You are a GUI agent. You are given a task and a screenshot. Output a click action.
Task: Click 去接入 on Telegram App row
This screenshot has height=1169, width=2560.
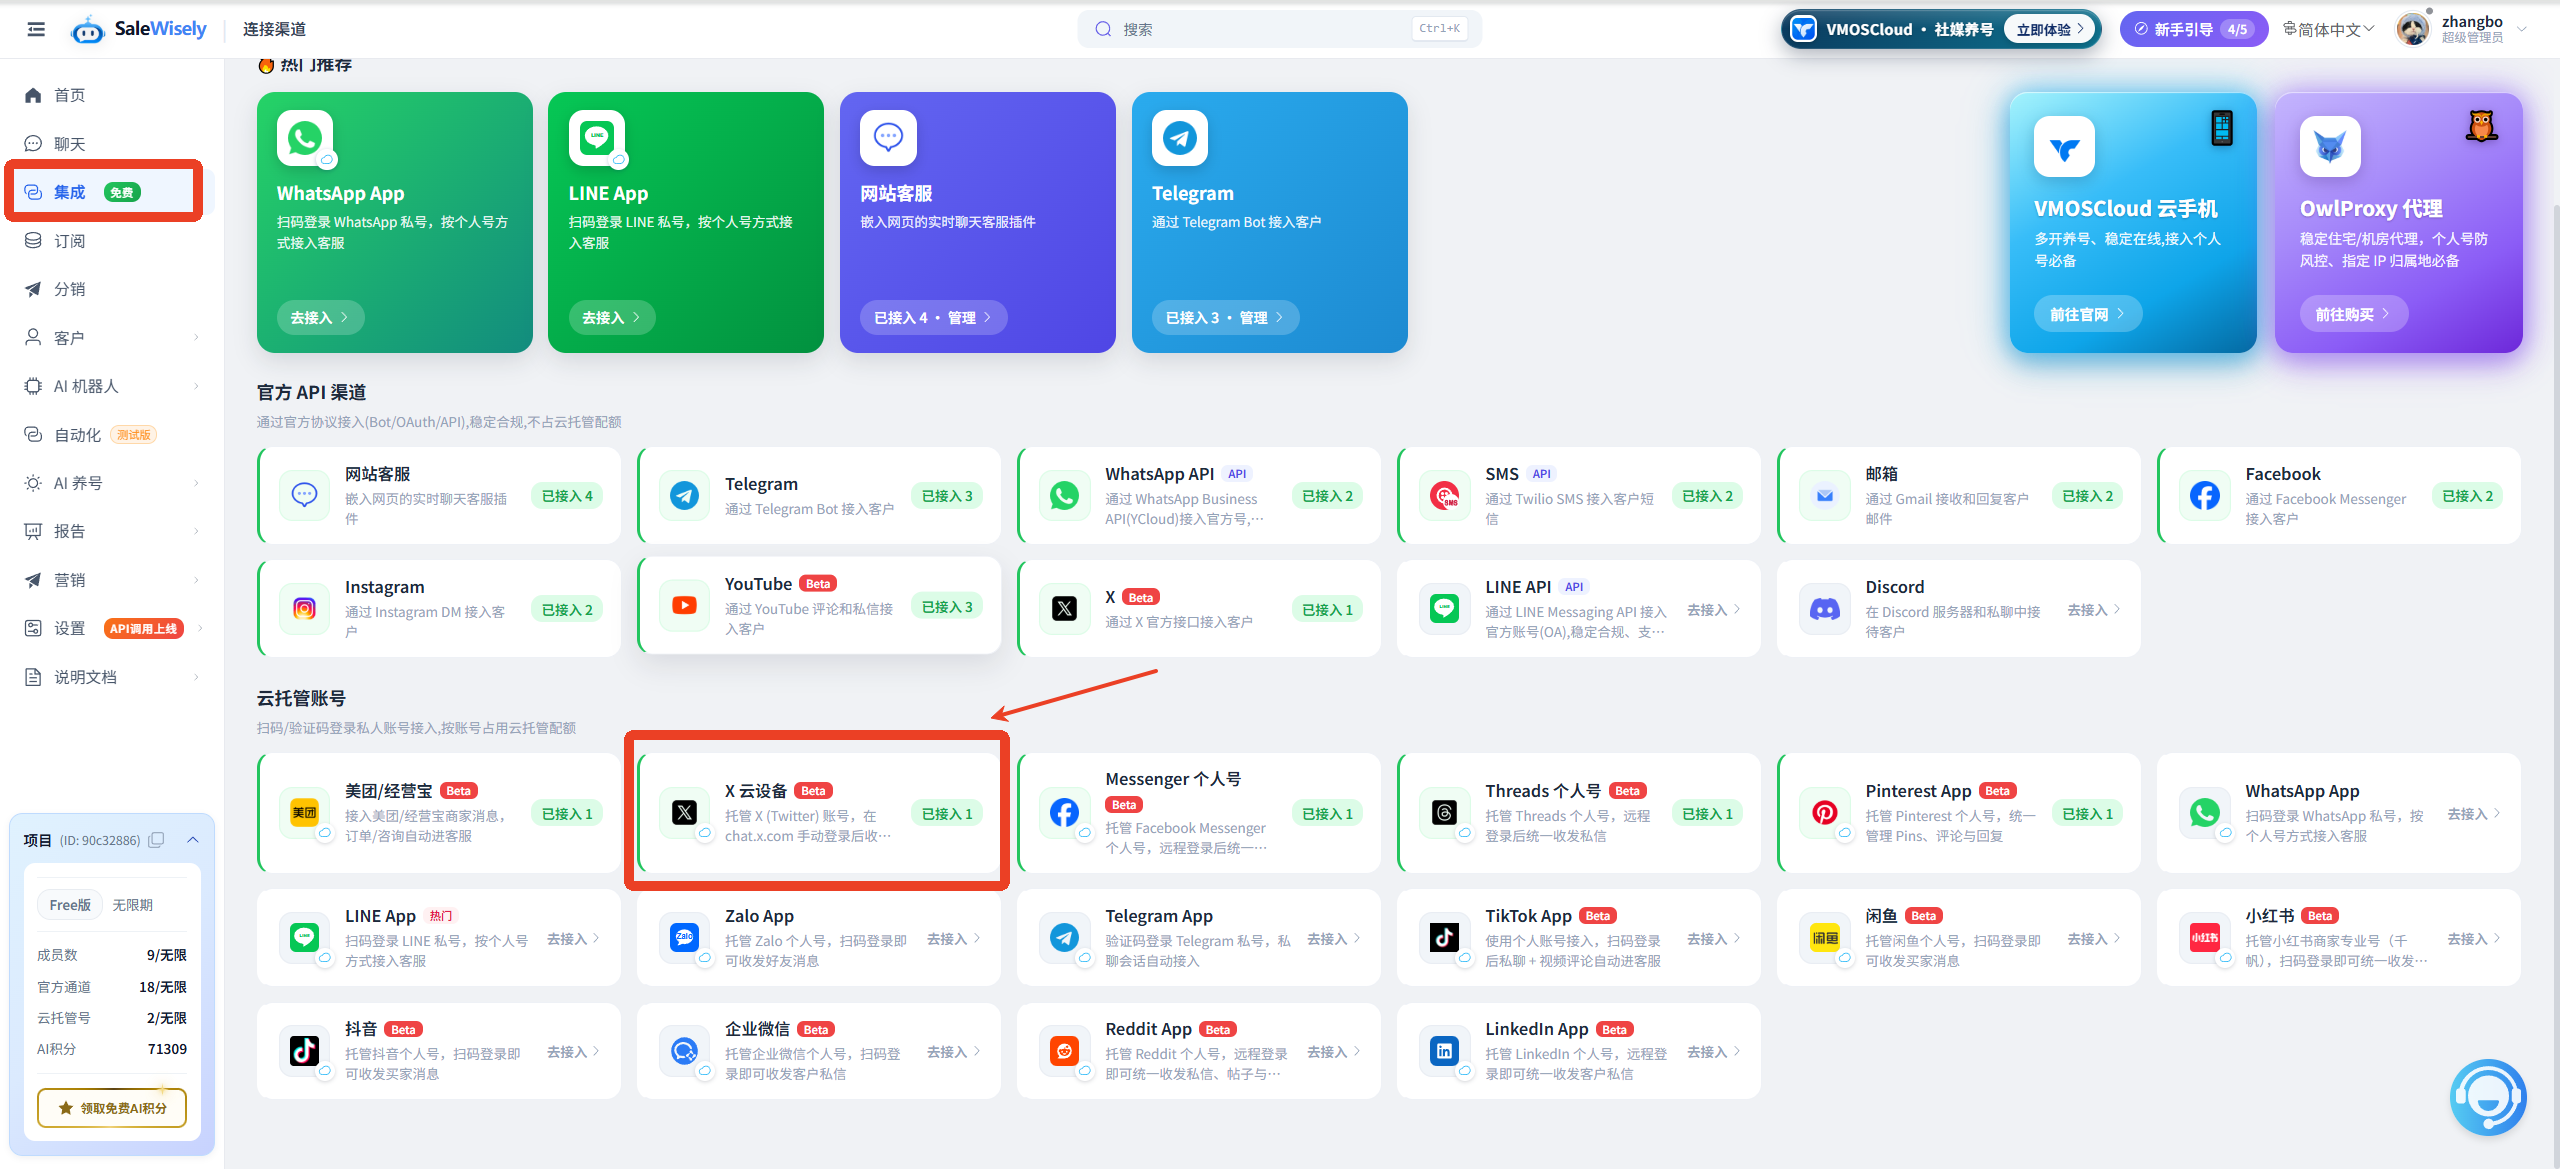point(1334,939)
